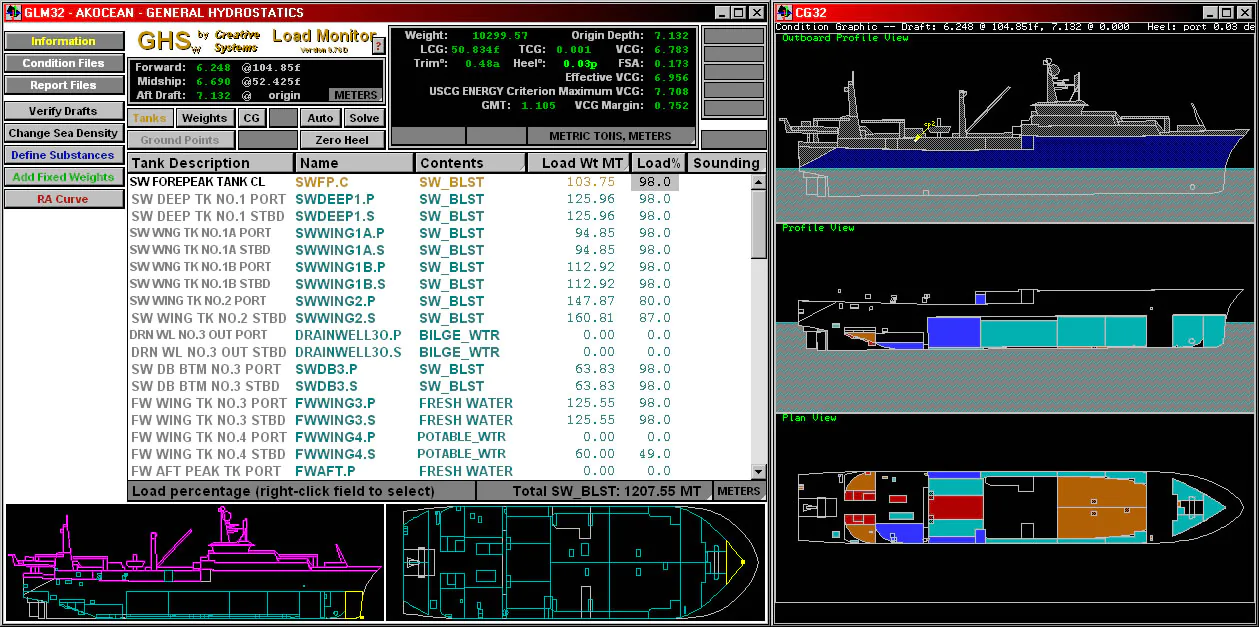Viewport: 1259px width, 627px height.
Task: Open the Information panel button
Action: point(63,41)
